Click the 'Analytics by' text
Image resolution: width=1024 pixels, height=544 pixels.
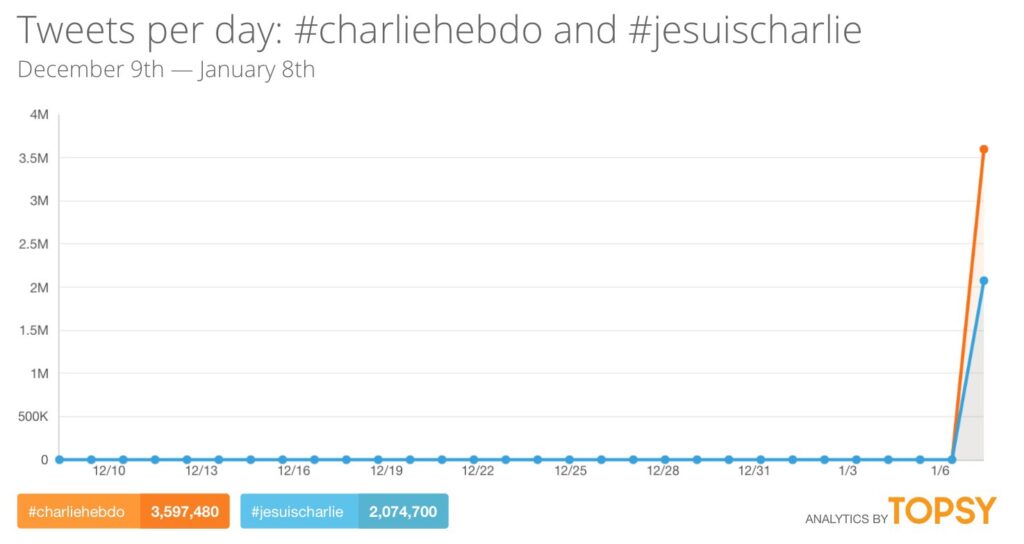point(844,518)
